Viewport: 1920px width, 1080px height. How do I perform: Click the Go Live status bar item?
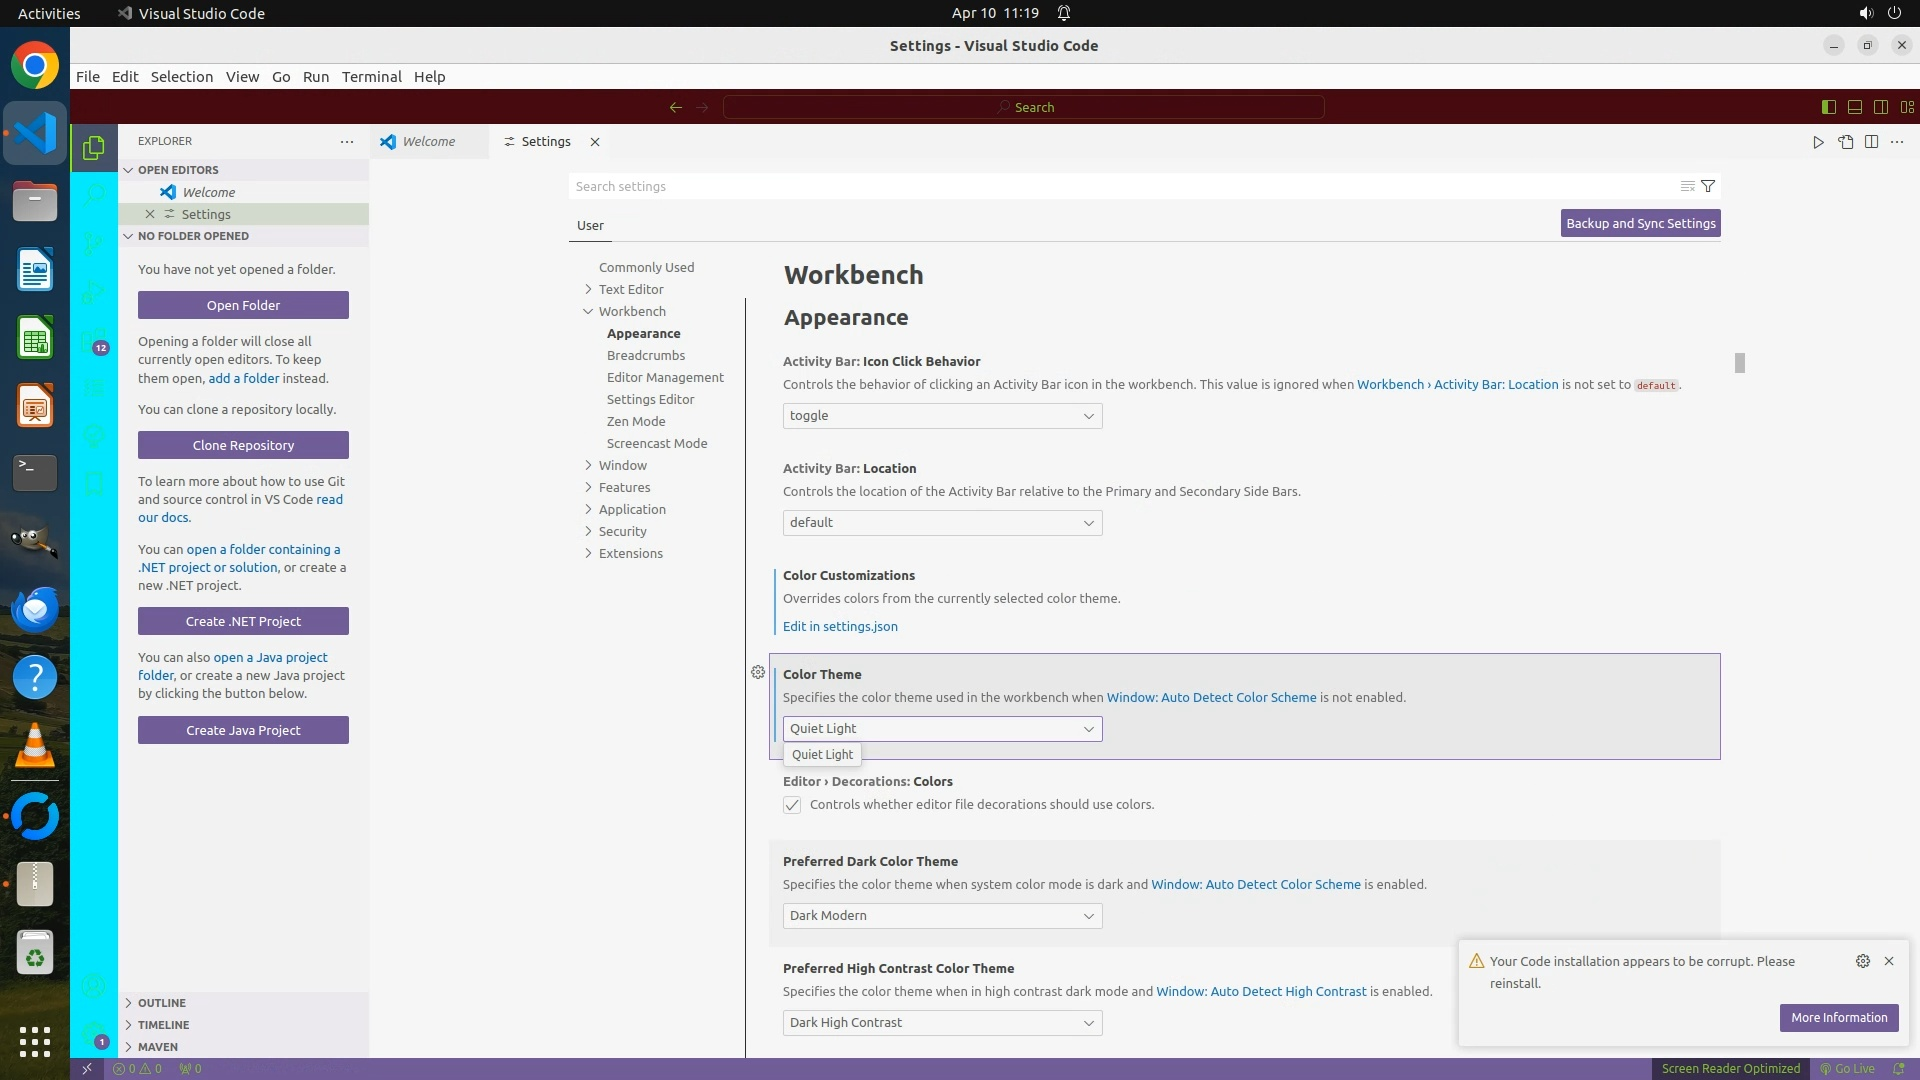[1847, 1068]
